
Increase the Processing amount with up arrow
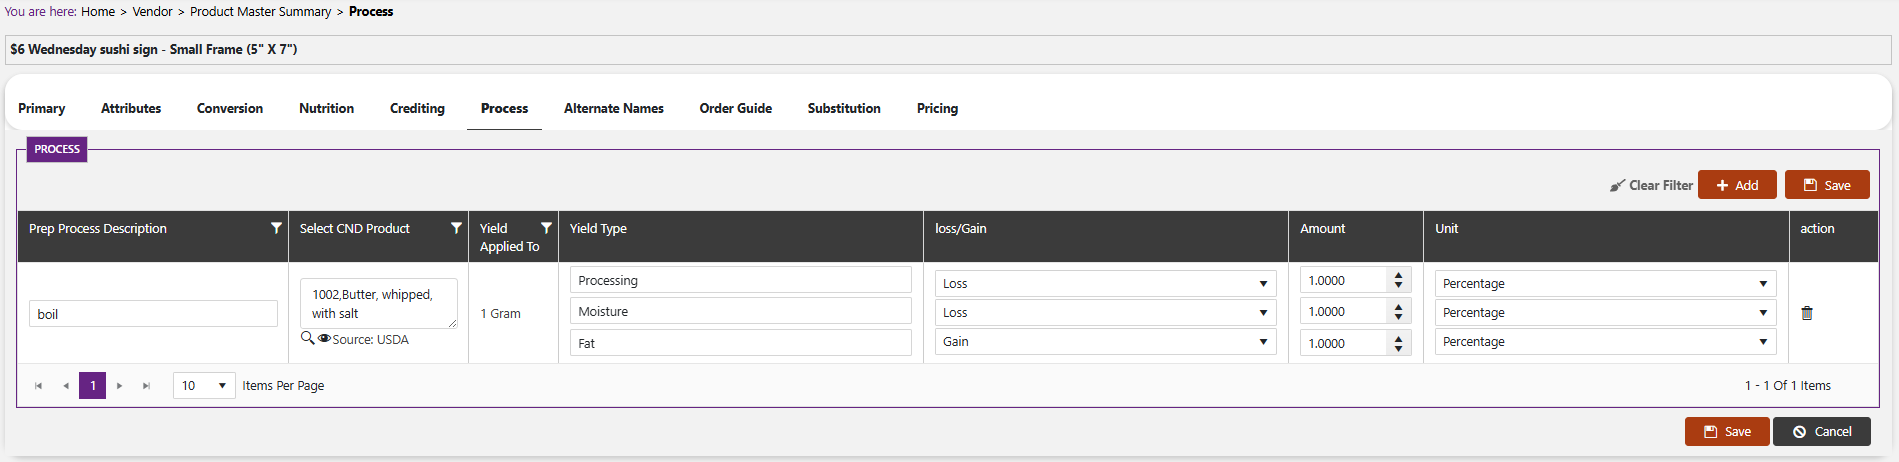[x=1398, y=275]
